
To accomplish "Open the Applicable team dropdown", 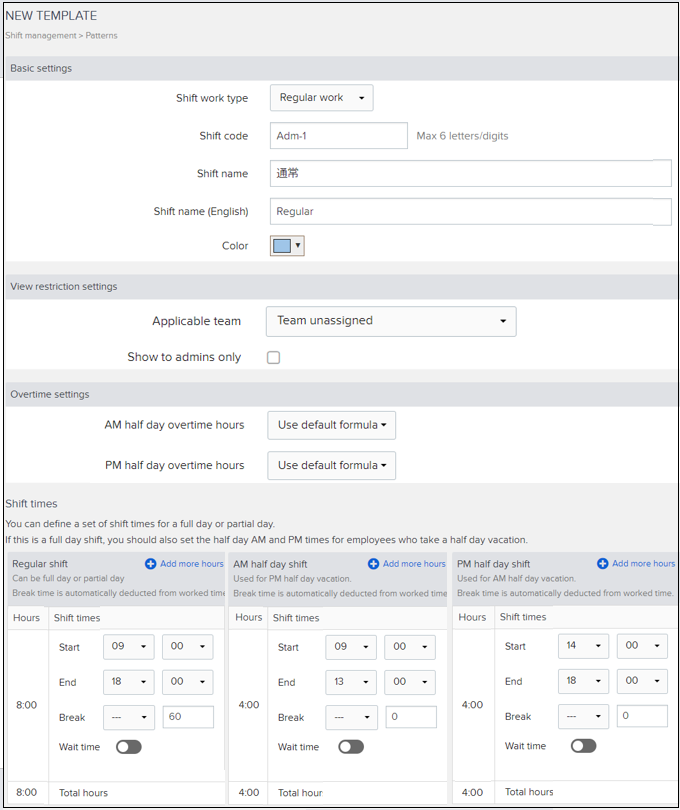I will coord(390,321).
